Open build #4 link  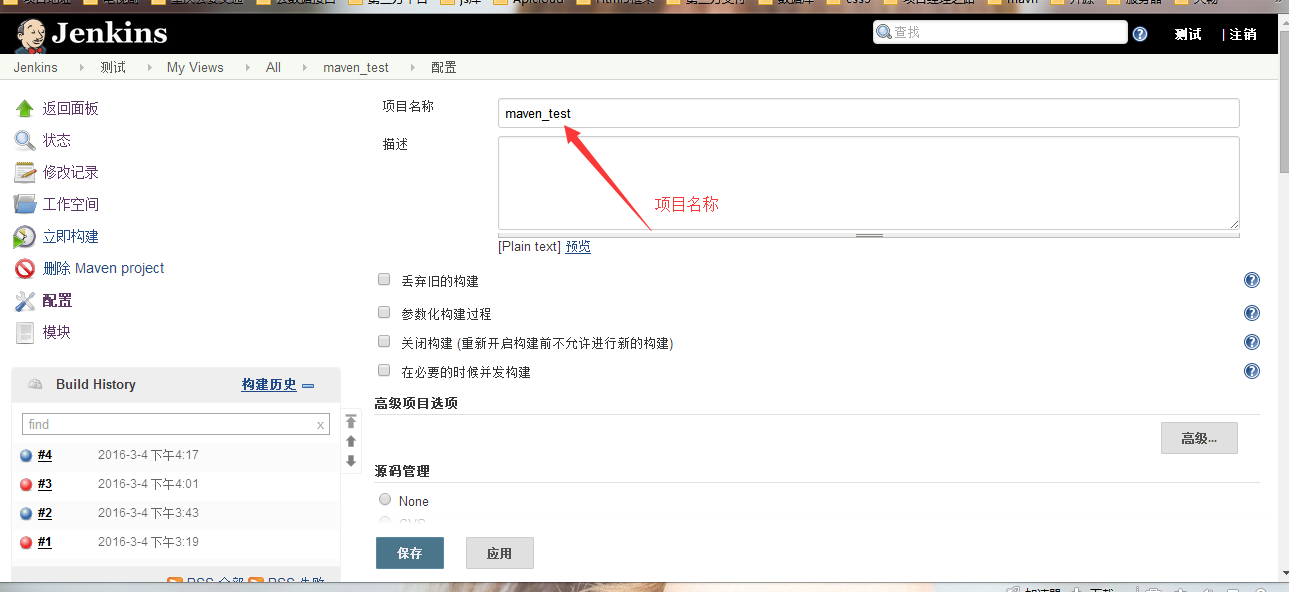point(45,455)
